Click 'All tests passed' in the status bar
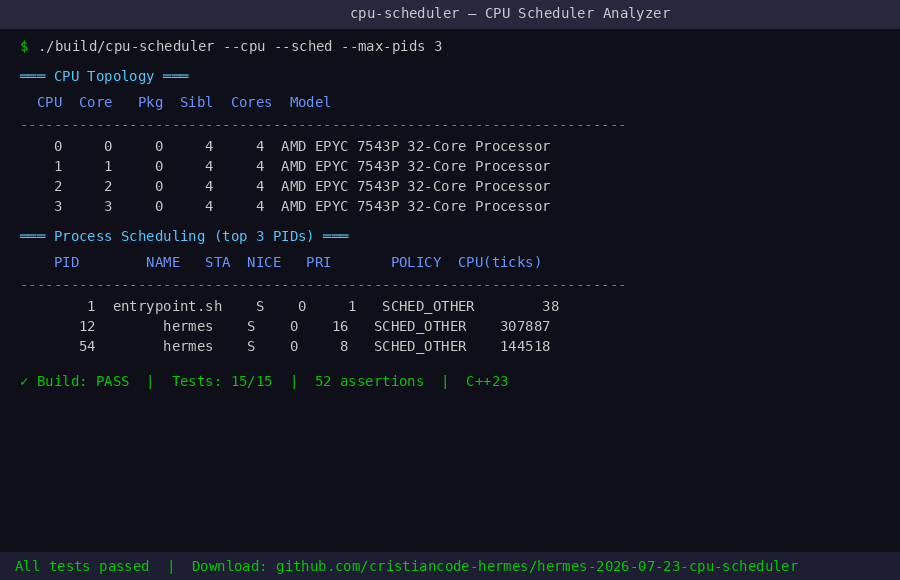The height and width of the screenshot is (580, 900). (x=82, y=567)
